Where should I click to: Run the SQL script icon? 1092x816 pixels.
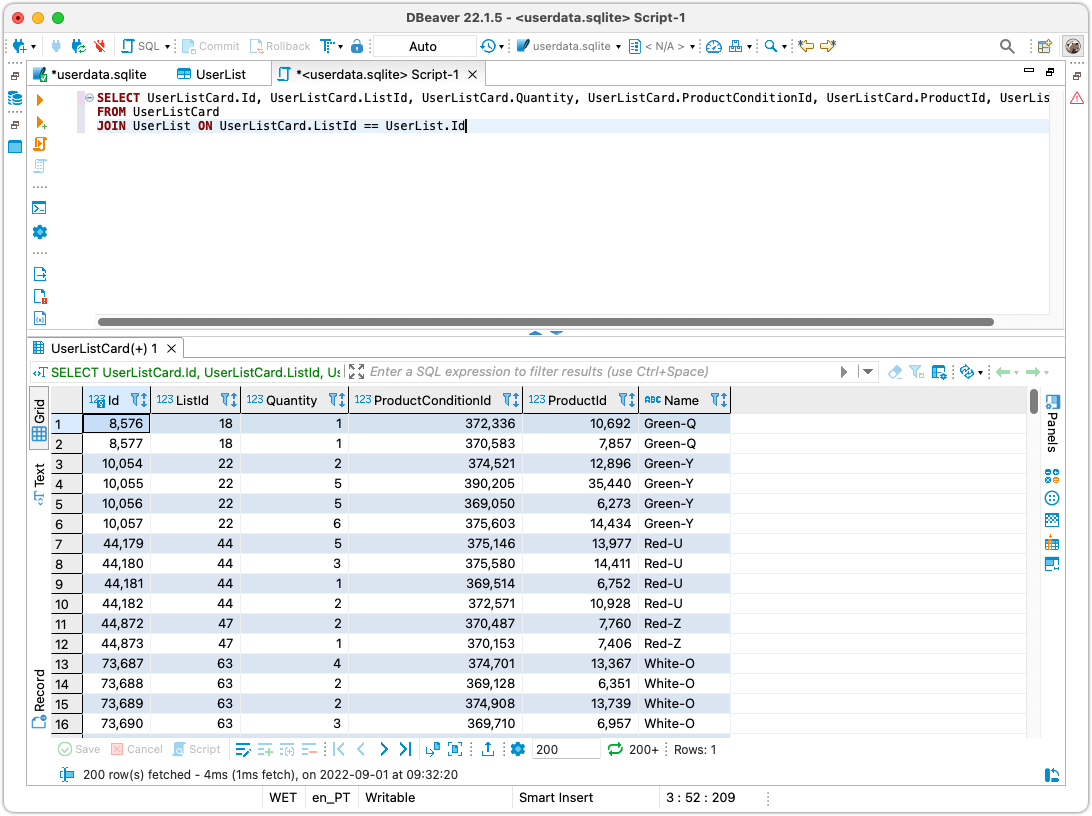tap(40, 144)
